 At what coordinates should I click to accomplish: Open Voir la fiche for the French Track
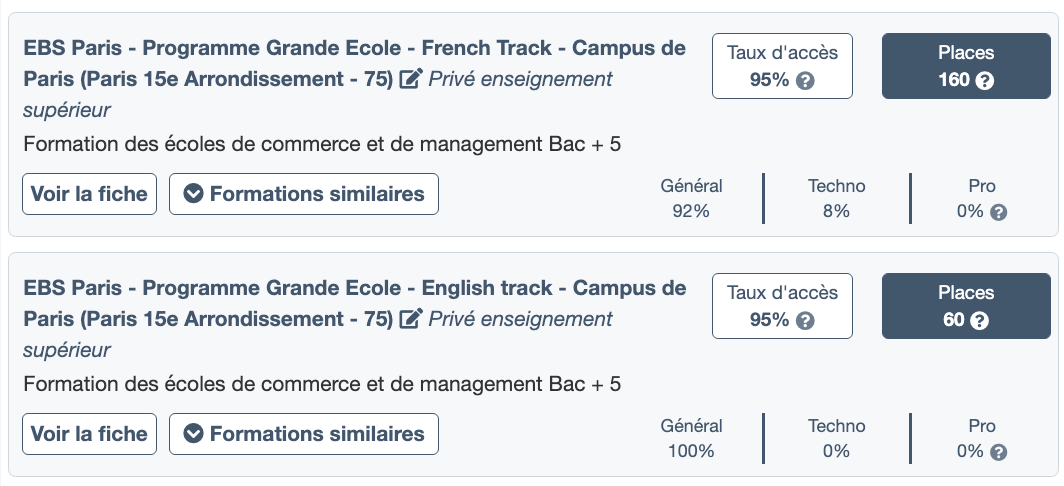89,194
